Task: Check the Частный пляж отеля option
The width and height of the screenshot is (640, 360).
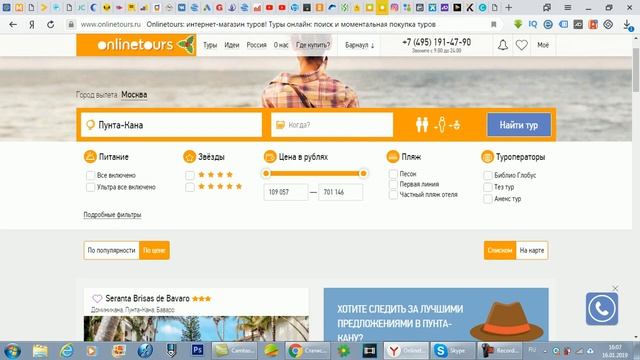Action: point(393,195)
